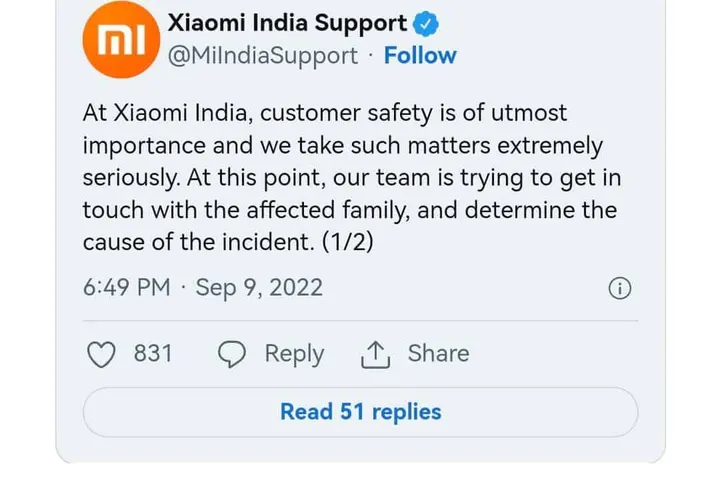
Task: Click the blue verified checkmark badge
Action: point(426,24)
